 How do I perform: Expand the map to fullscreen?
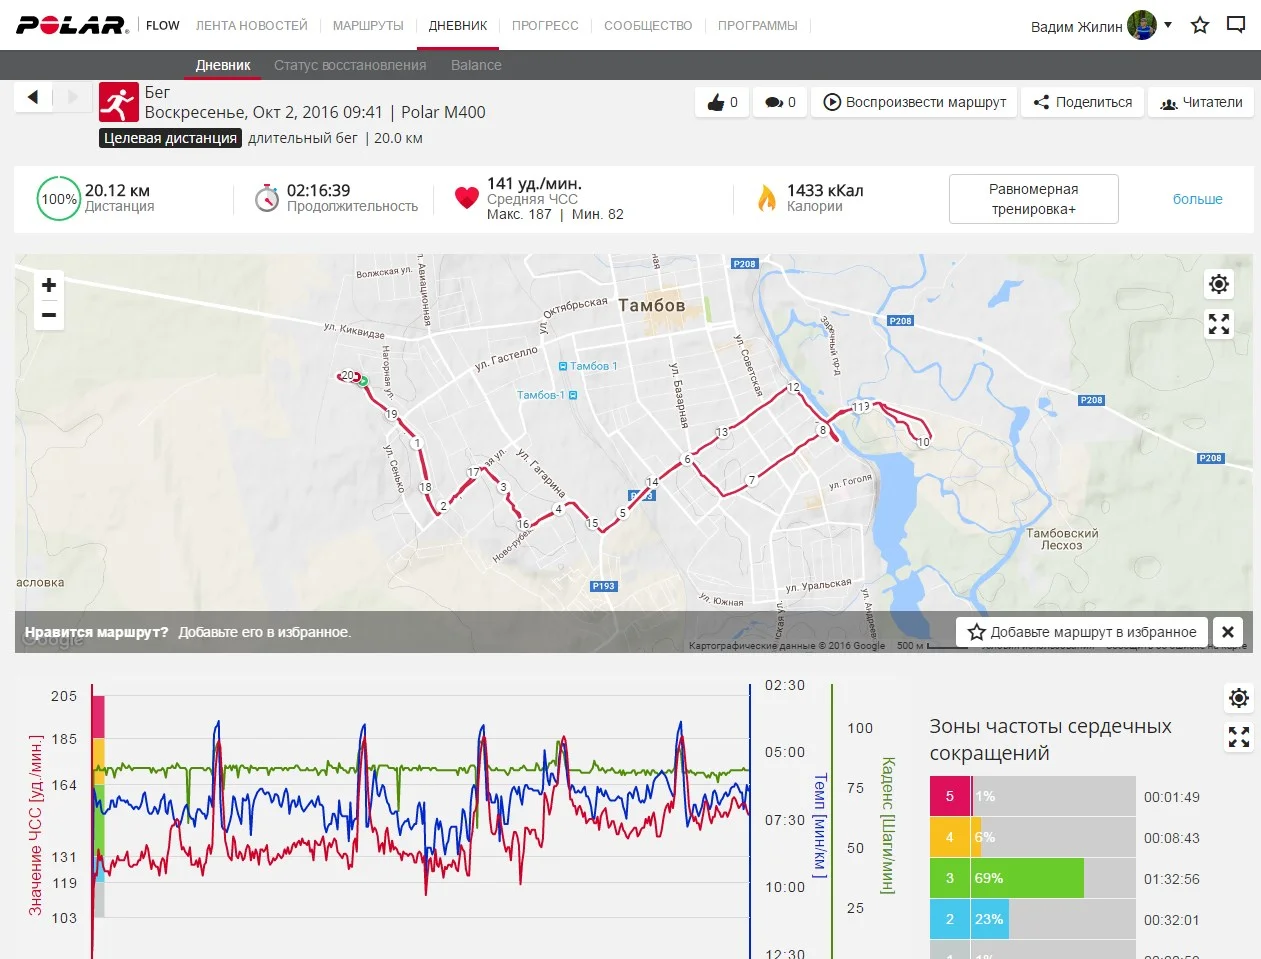1219,324
